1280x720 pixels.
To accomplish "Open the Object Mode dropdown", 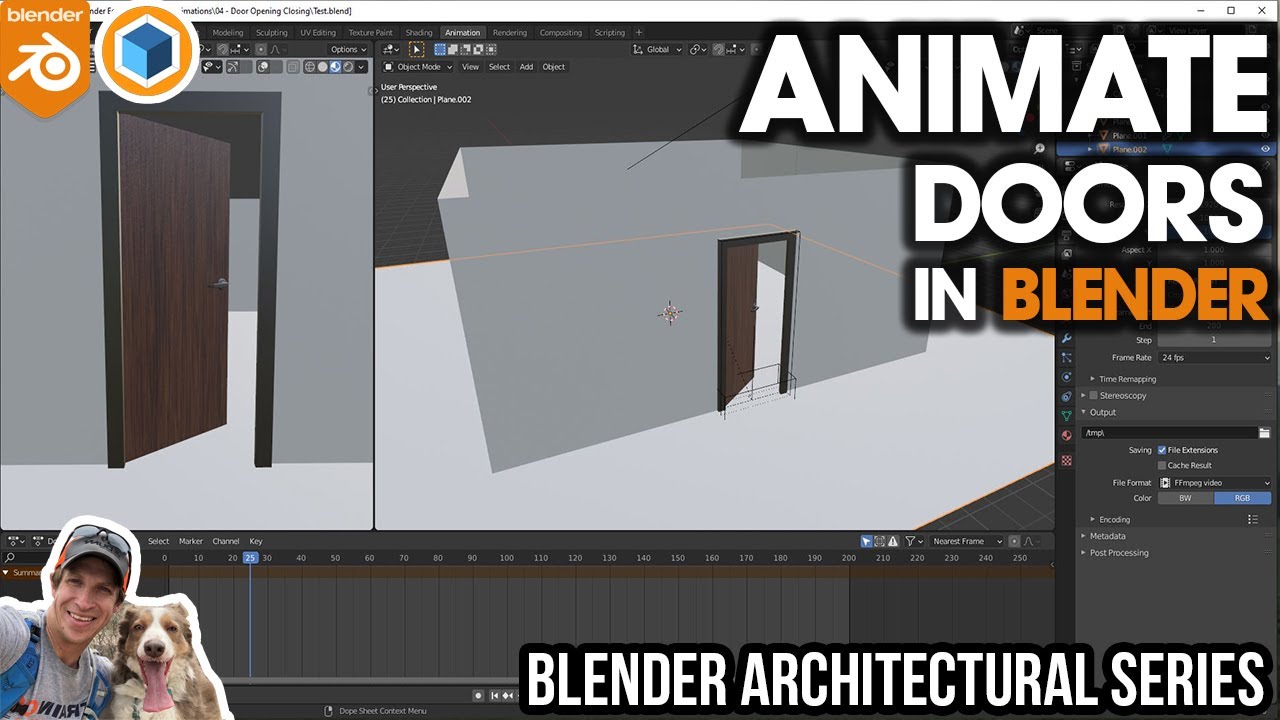I will (x=418, y=67).
